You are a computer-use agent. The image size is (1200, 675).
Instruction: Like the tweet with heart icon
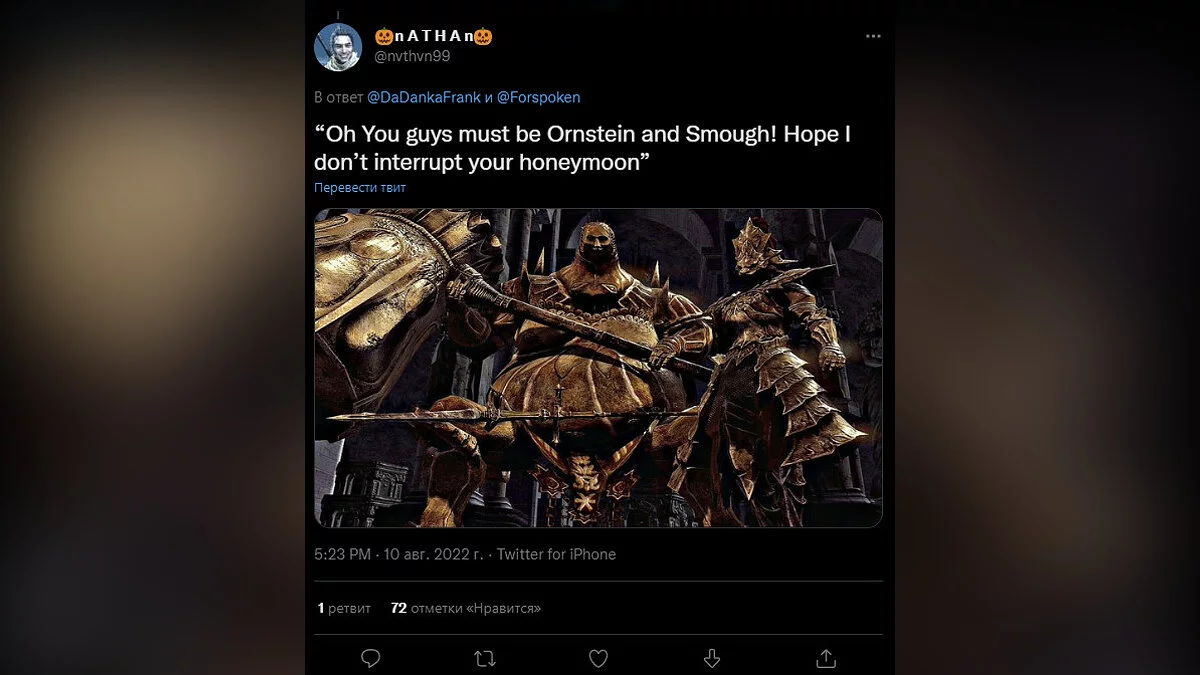pyautogui.click(x=598, y=658)
